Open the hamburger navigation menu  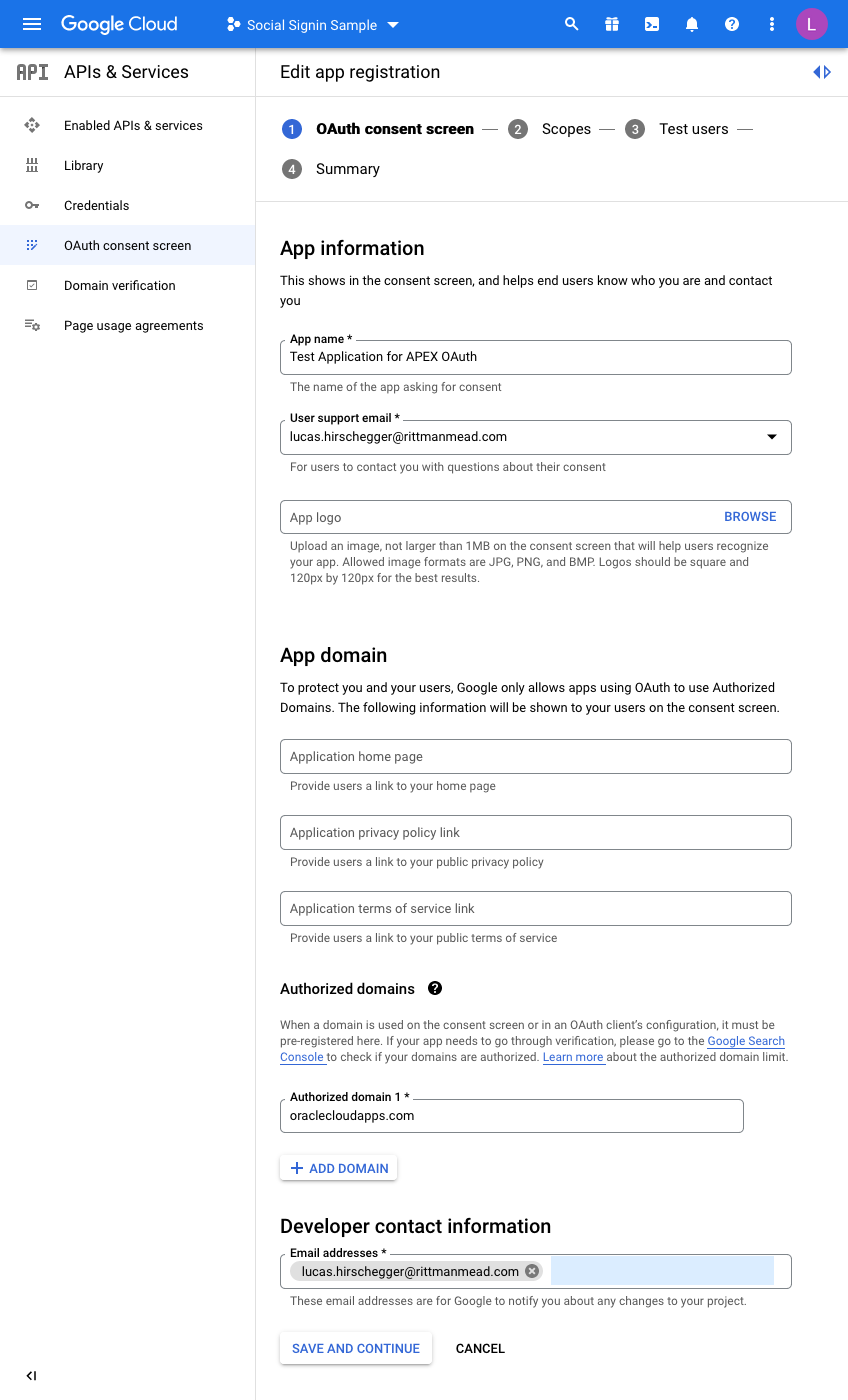(x=32, y=24)
